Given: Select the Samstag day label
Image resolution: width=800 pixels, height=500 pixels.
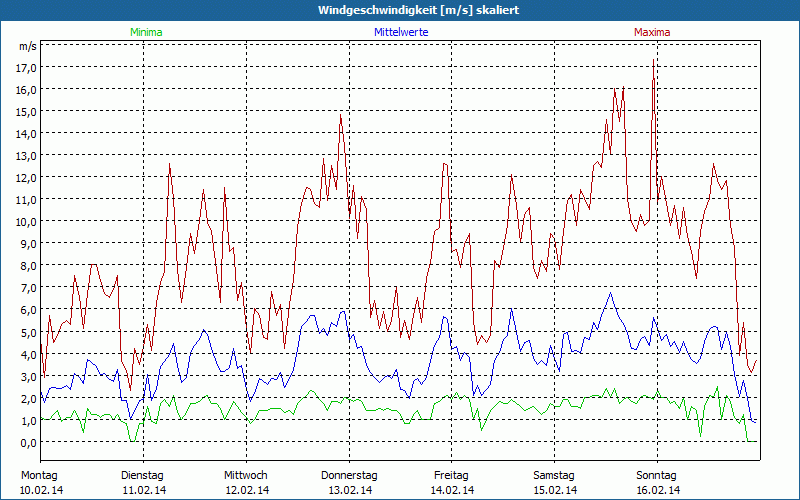Looking at the screenshot, I should point(554,475).
